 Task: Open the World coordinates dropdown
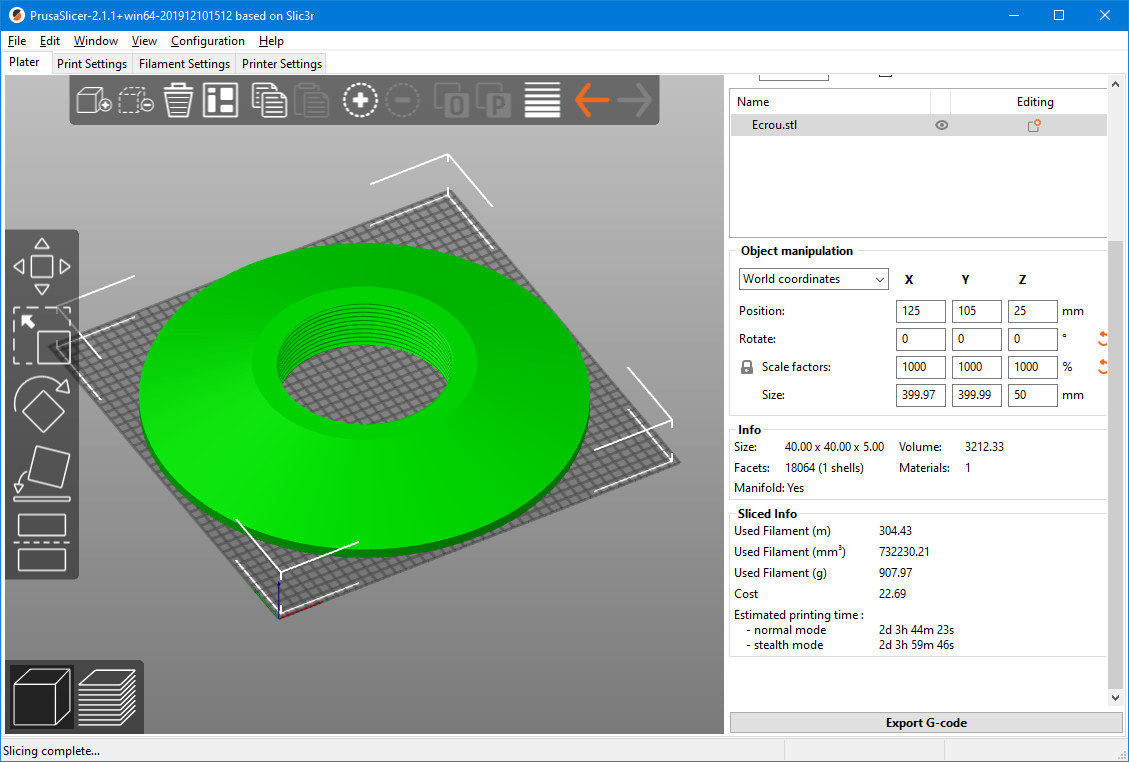point(813,279)
